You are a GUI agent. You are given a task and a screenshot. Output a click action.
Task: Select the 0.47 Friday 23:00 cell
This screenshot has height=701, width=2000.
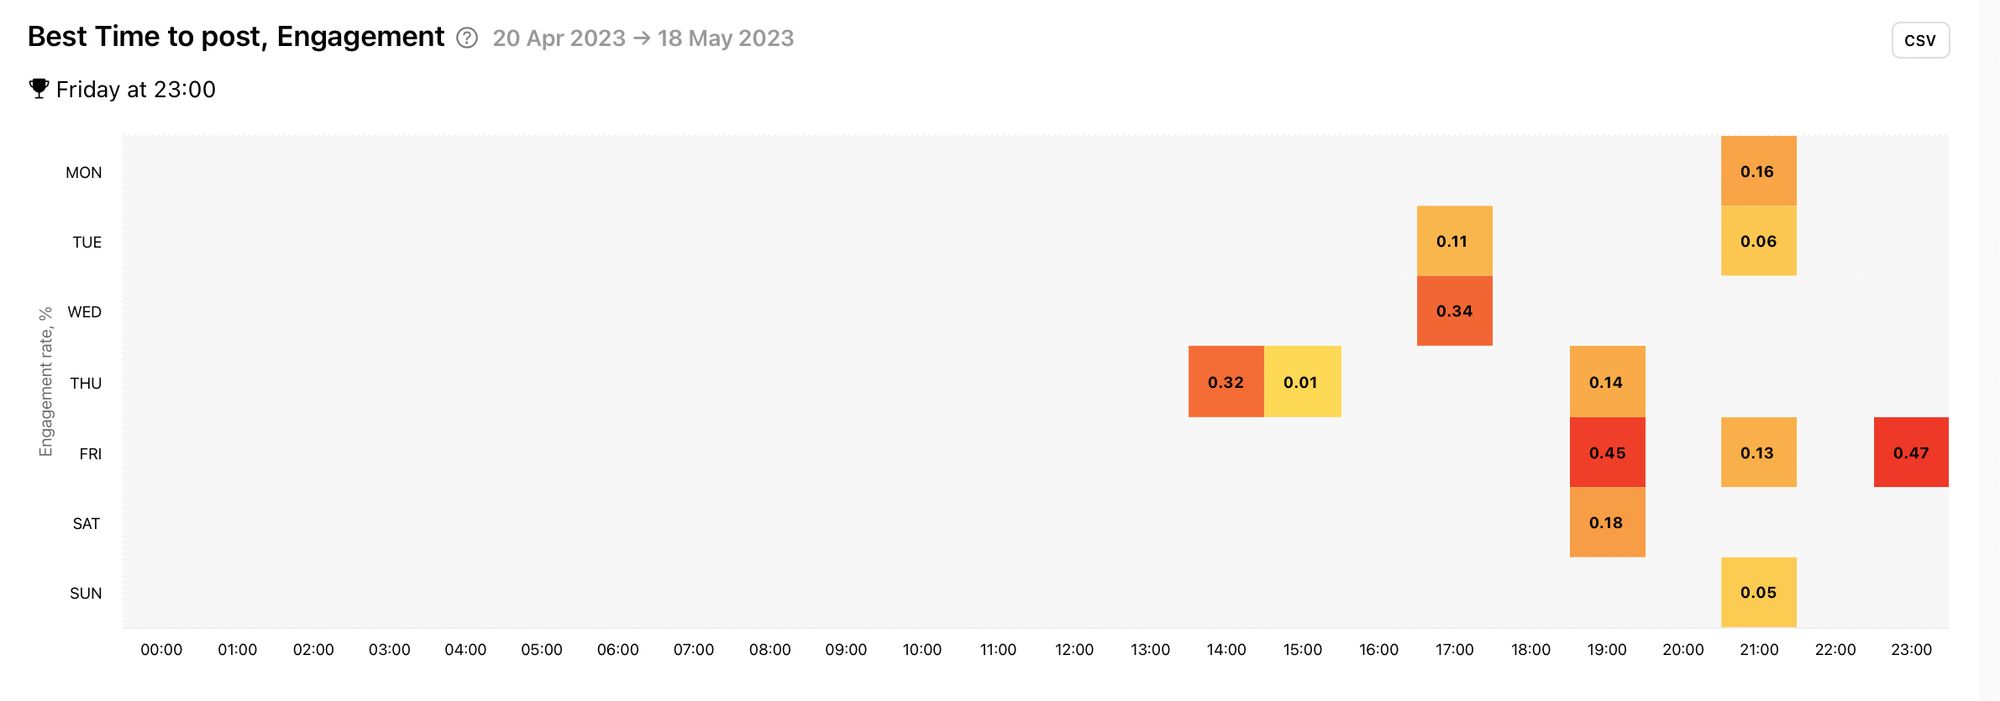(1911, 452)
